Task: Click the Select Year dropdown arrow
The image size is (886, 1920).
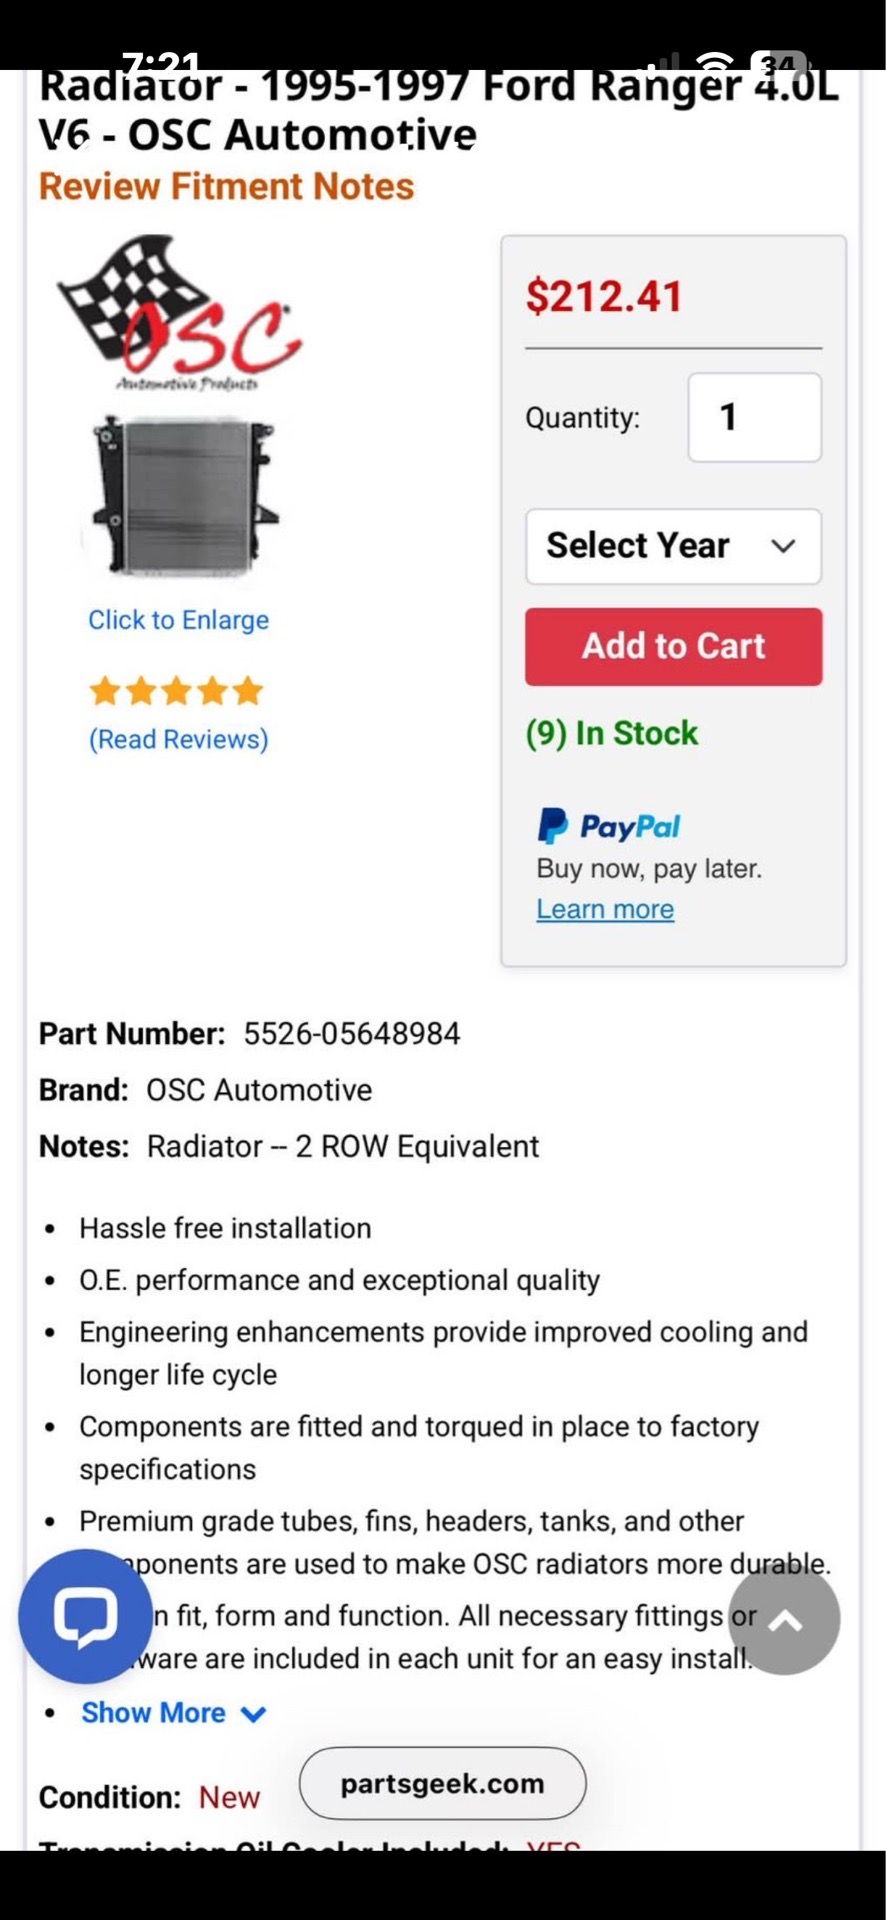Action: pyautogui.click(x=783, y=546)
